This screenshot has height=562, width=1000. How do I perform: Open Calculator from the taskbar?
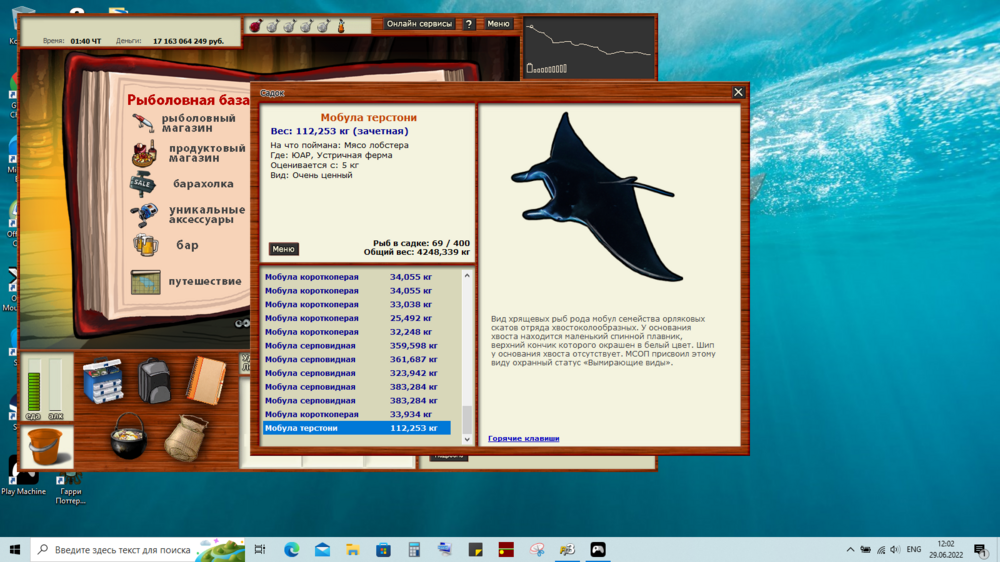pyautogui.click(x=414, y=549)
